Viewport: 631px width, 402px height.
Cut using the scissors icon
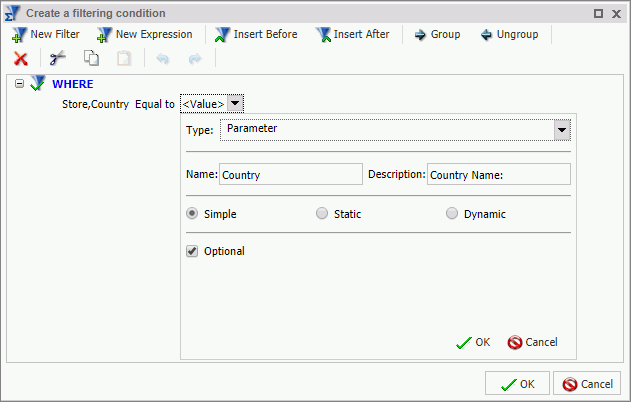click(58, 58)
